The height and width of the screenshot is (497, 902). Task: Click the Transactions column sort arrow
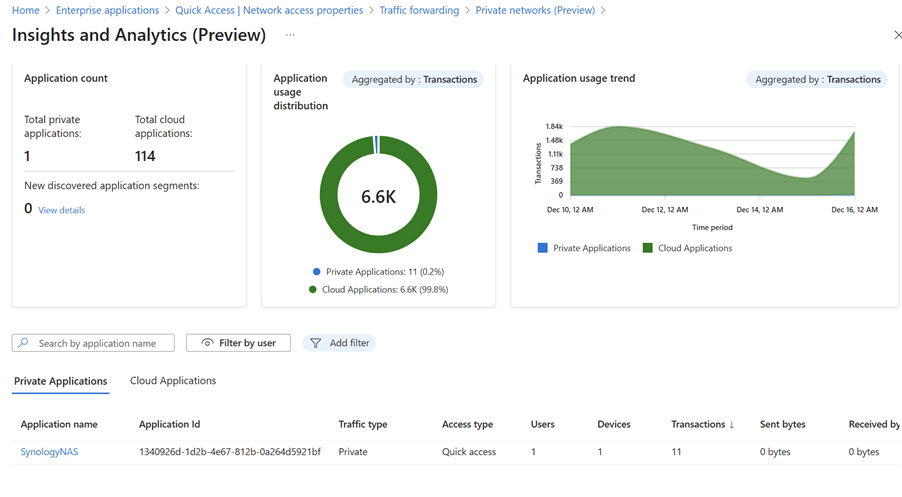pyautogui.click(x=732, y=425)
